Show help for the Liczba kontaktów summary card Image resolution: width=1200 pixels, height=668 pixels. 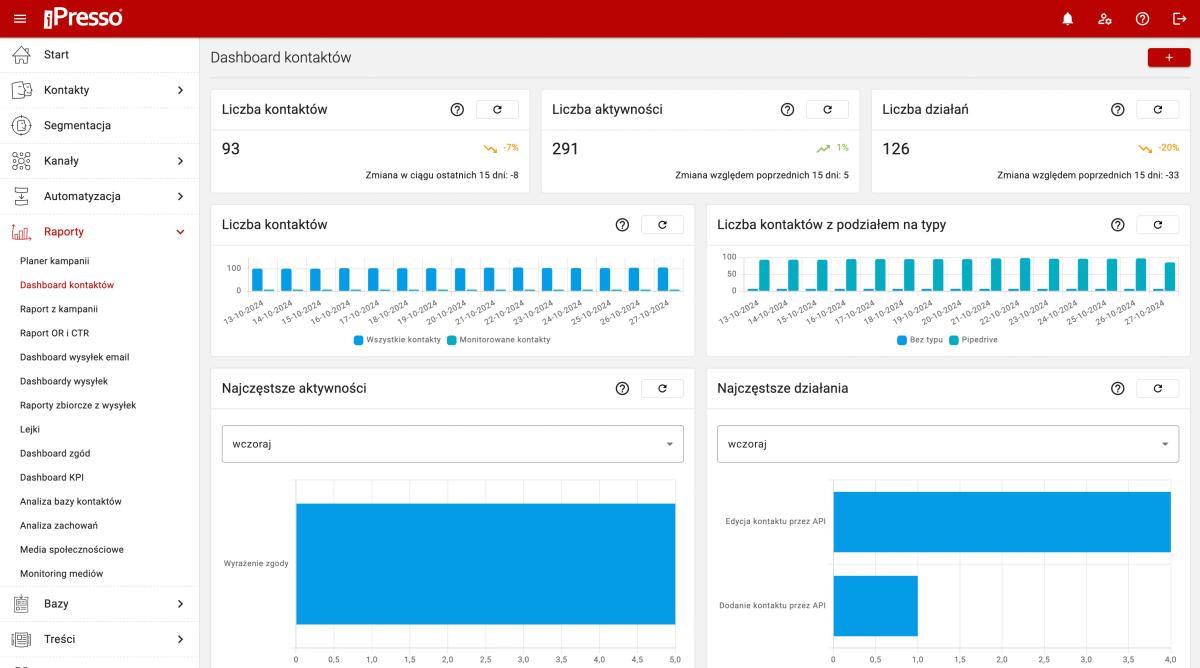[x=457, y=110]
